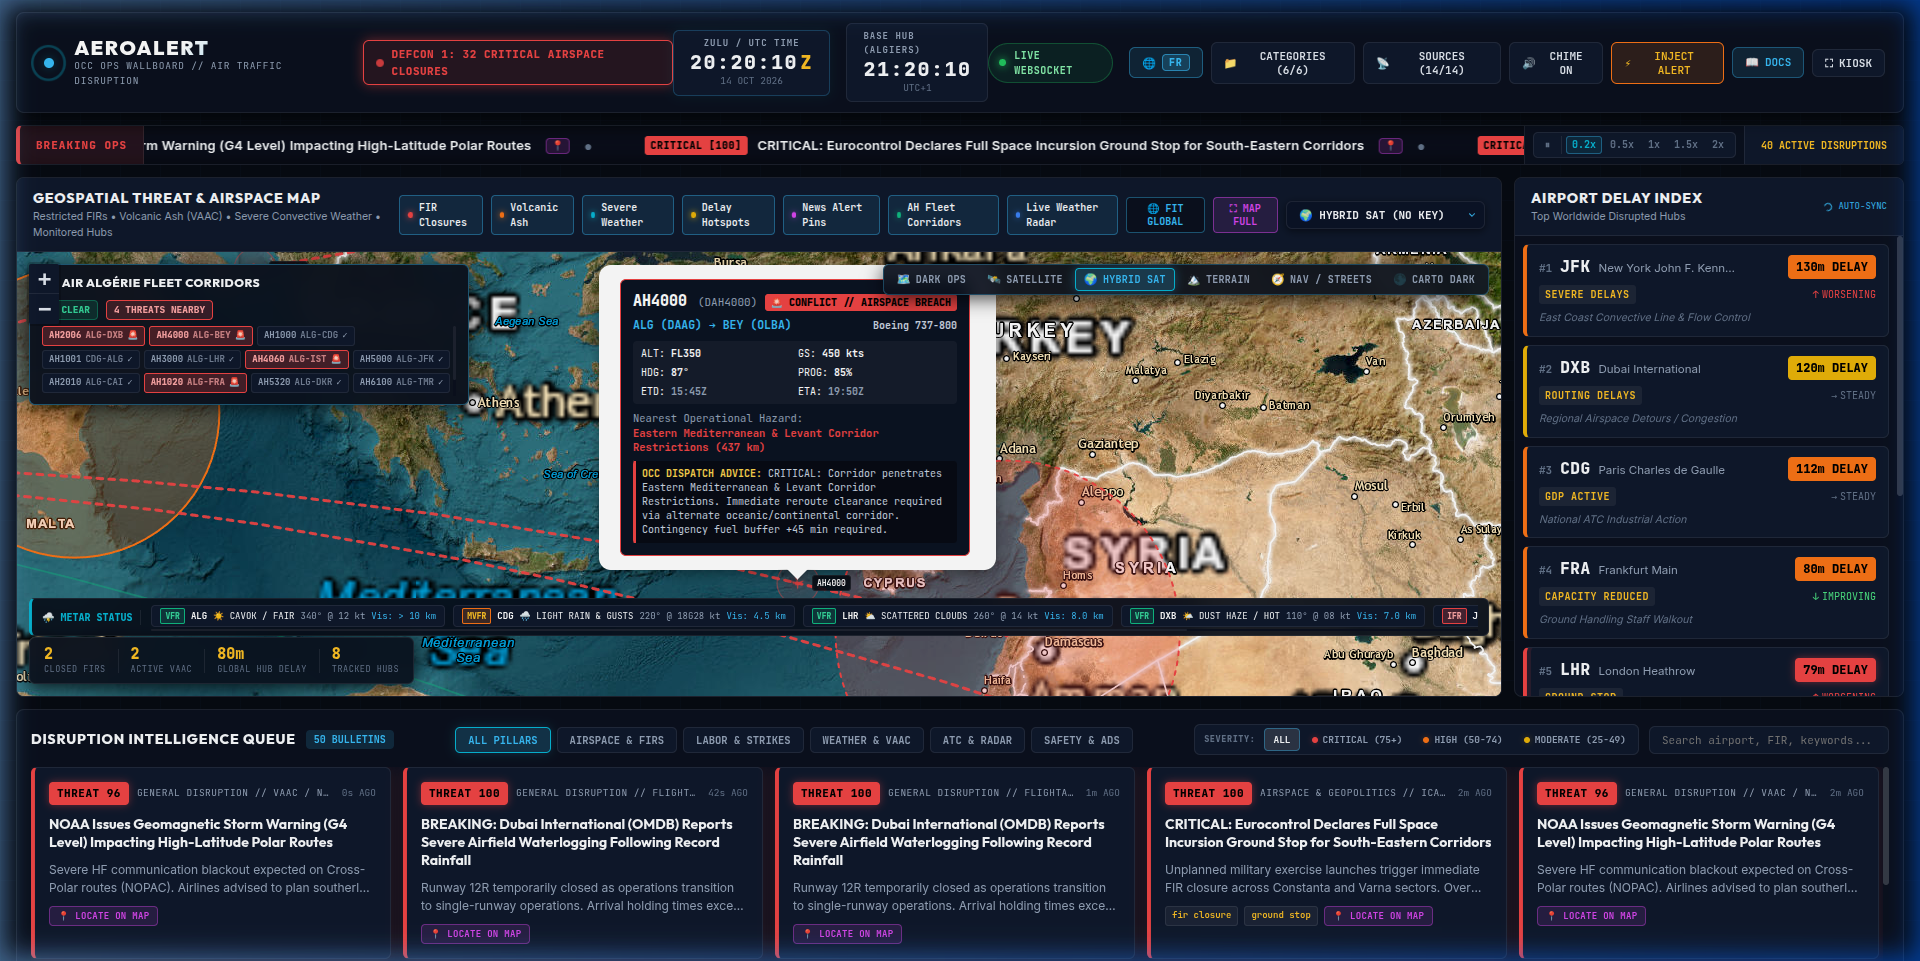The height and width of the screenshot is (961, 1920).
Task: Click the METAR Status weather icon
Action: click(48, 617)
